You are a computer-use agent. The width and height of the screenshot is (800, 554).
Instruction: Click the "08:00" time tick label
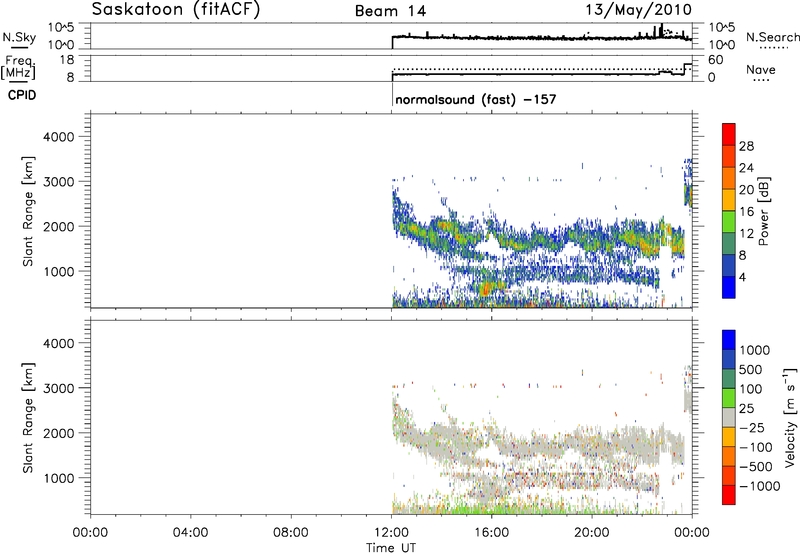pos(291,533)
